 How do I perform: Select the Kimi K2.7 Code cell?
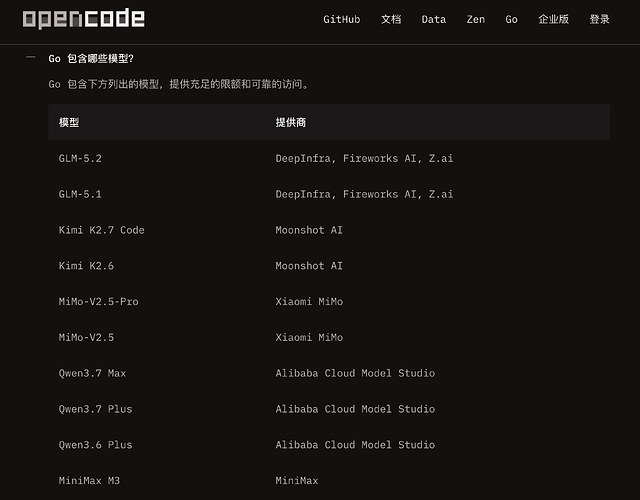(101, 230)
